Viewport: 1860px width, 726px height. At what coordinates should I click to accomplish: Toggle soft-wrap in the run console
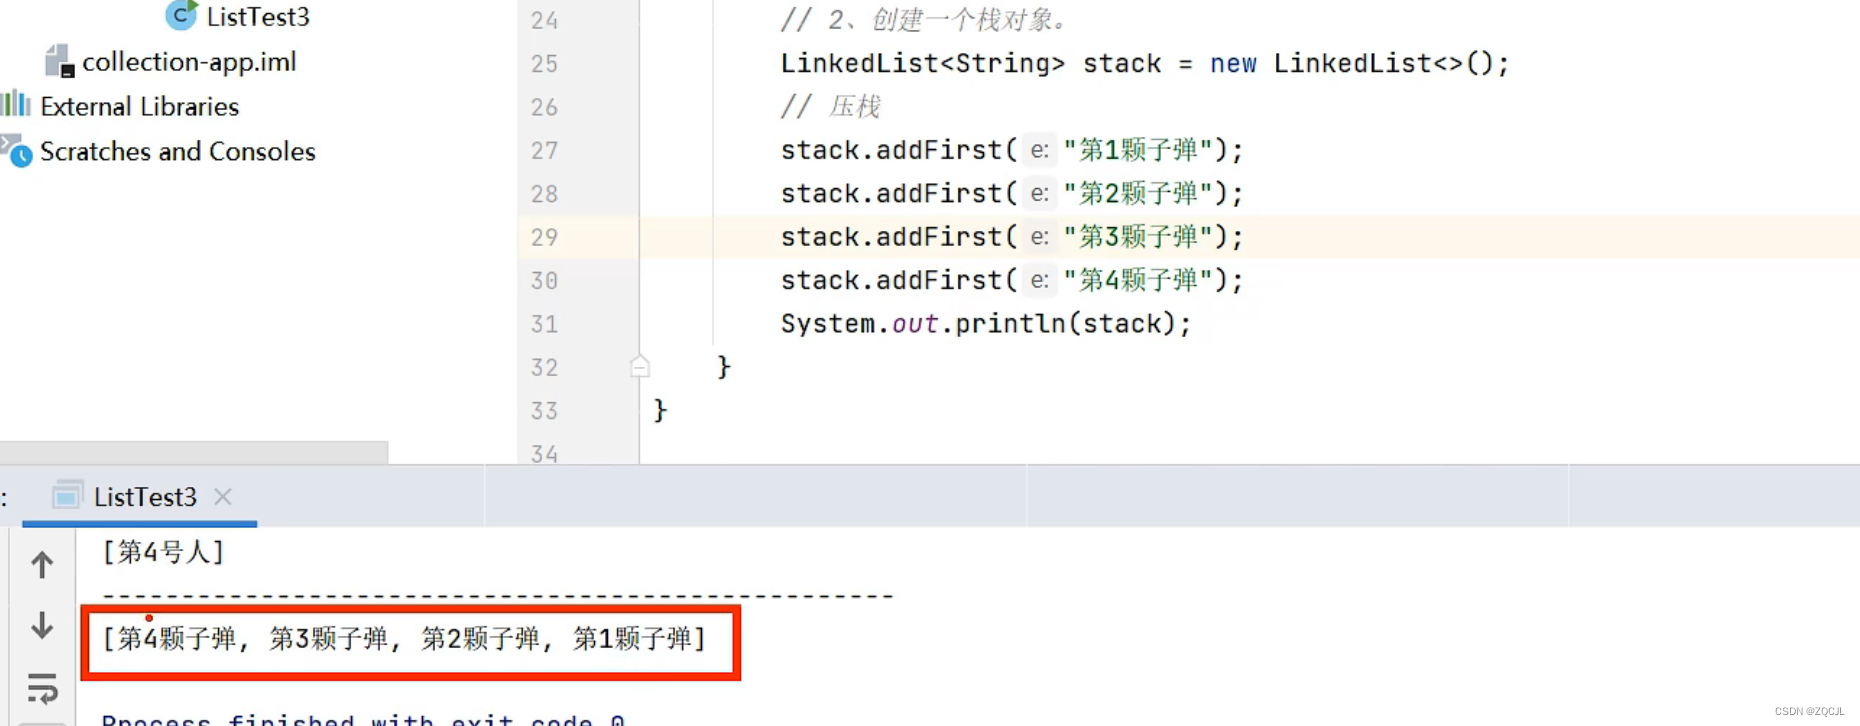tap(42, 688)
